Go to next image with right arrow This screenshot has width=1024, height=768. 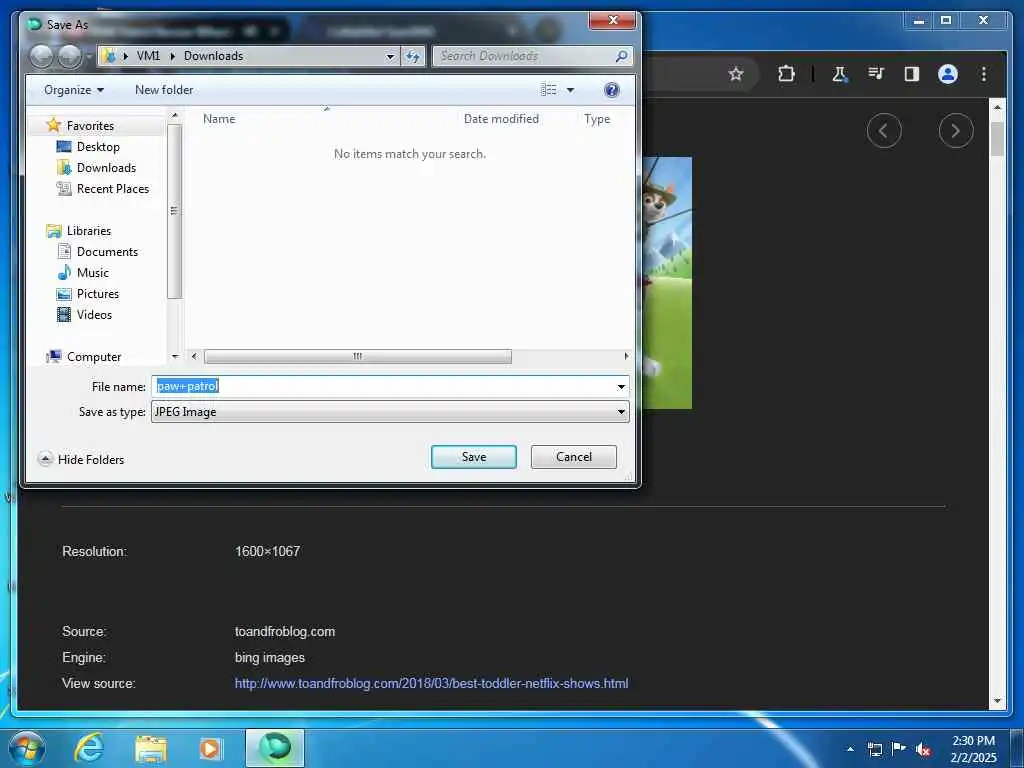955,131
